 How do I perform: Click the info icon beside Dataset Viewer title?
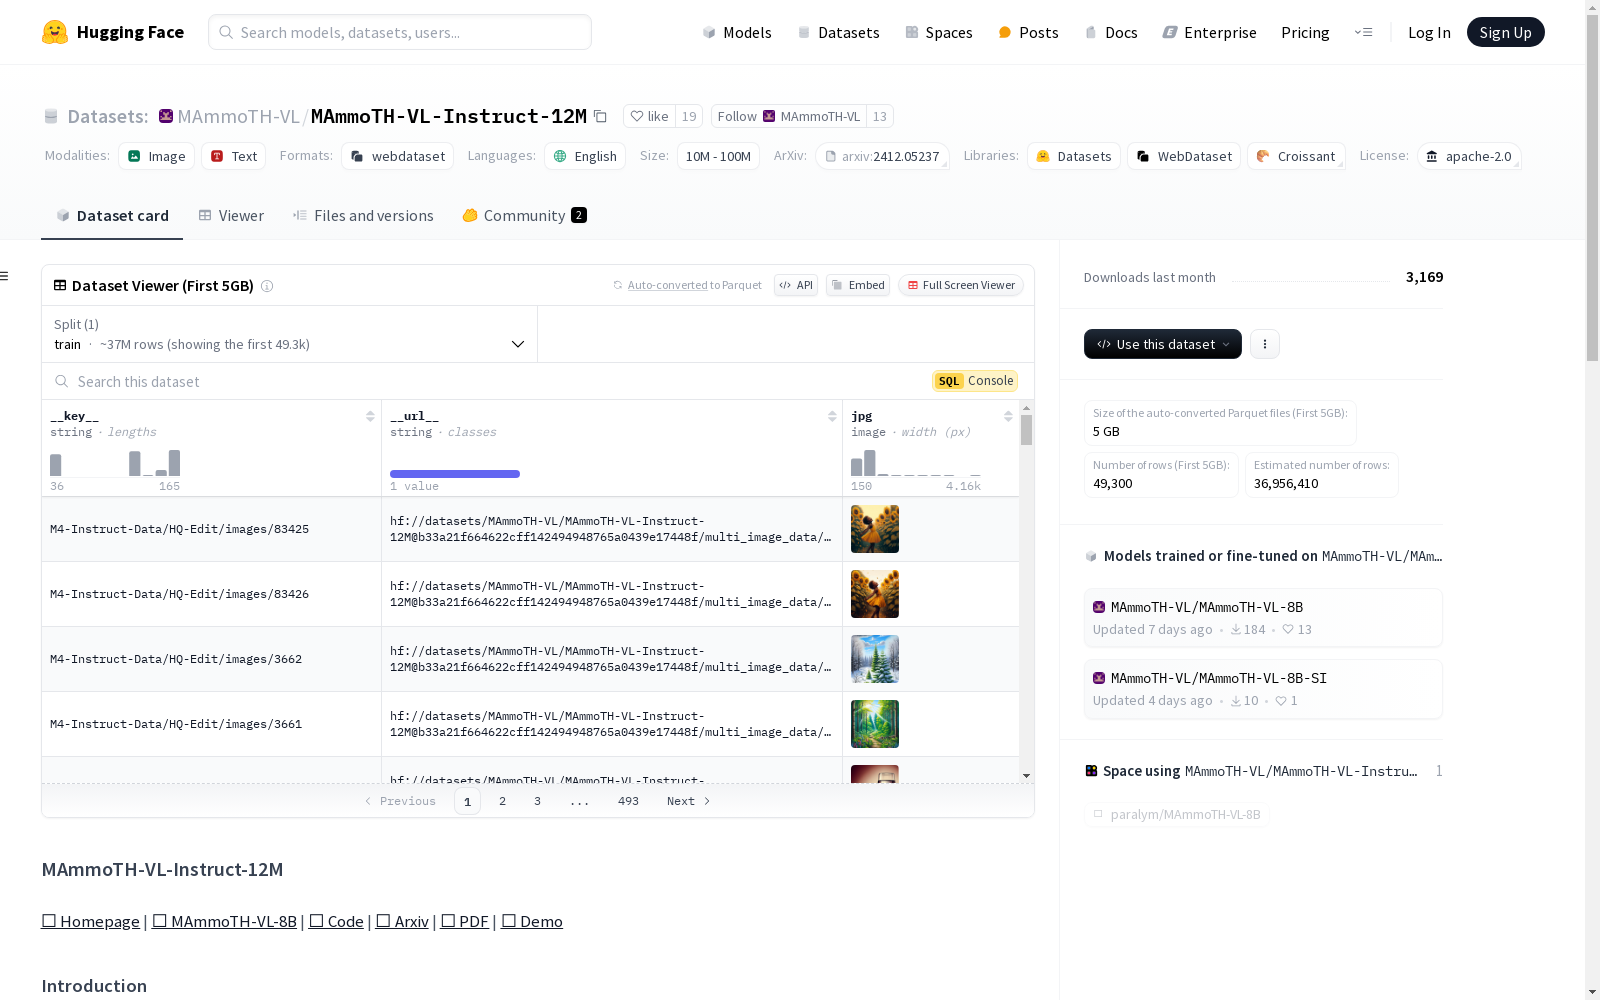267,286
